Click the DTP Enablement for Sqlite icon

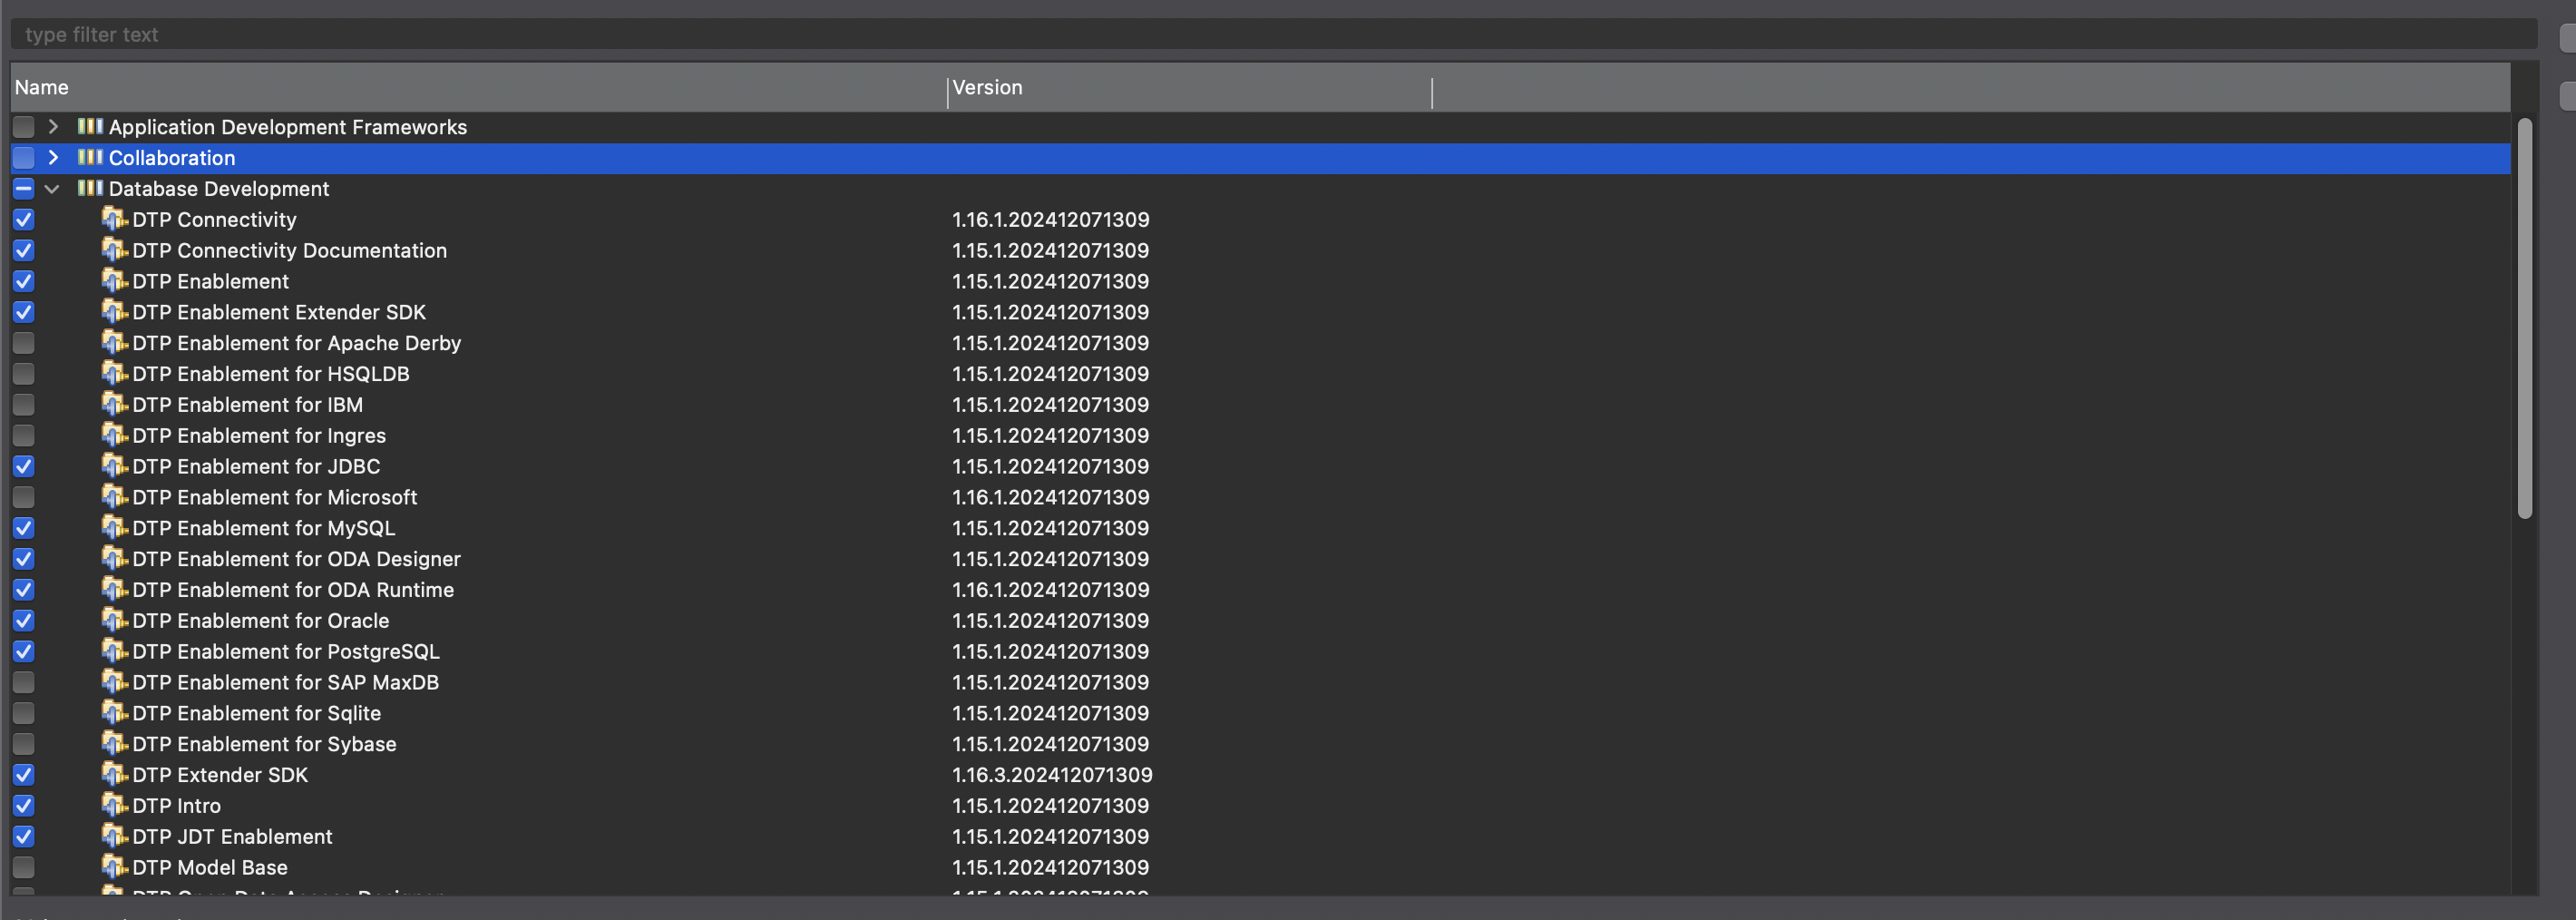(115, 713)
